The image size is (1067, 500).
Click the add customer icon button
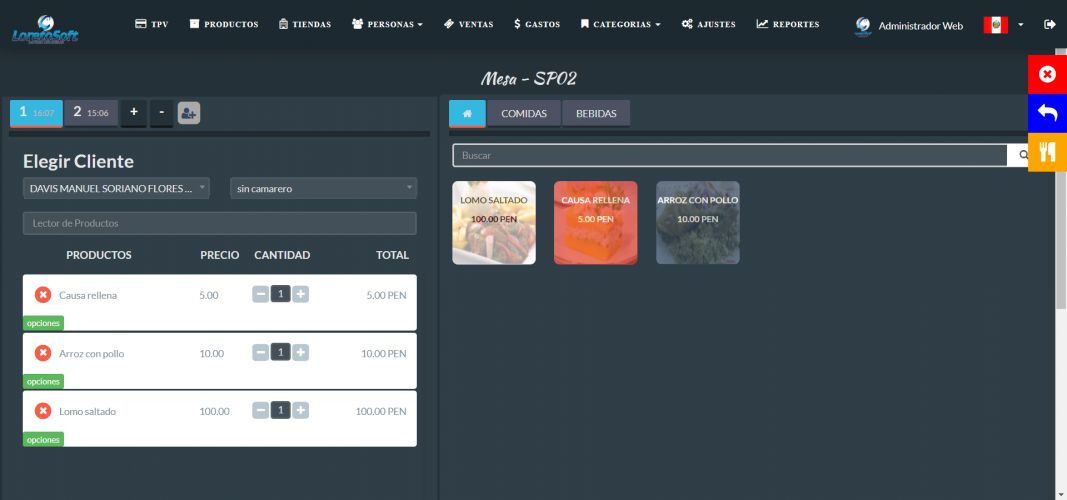click(x=189, y=113)
